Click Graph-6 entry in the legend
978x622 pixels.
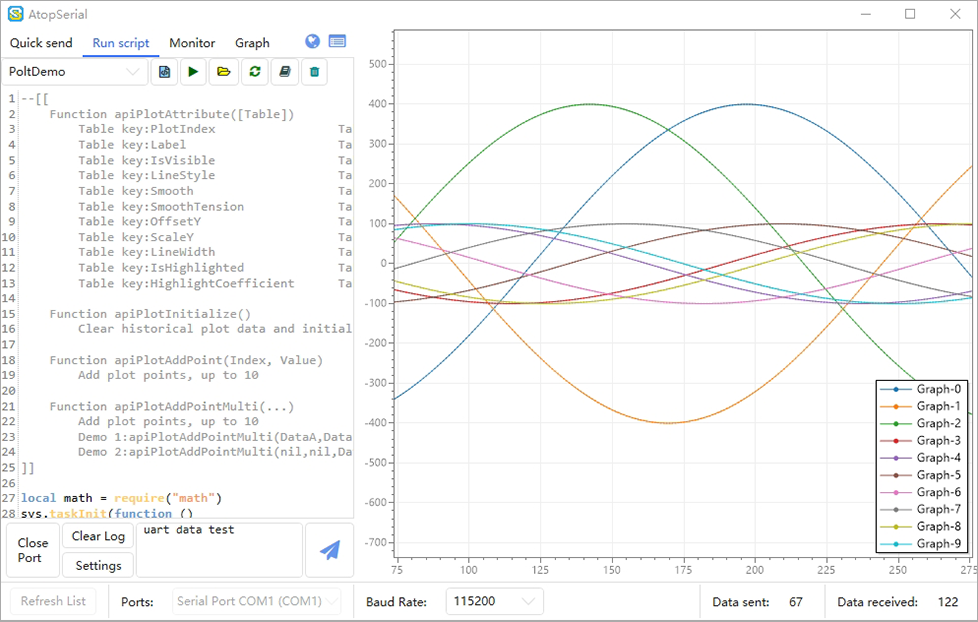tap(921, 492)
